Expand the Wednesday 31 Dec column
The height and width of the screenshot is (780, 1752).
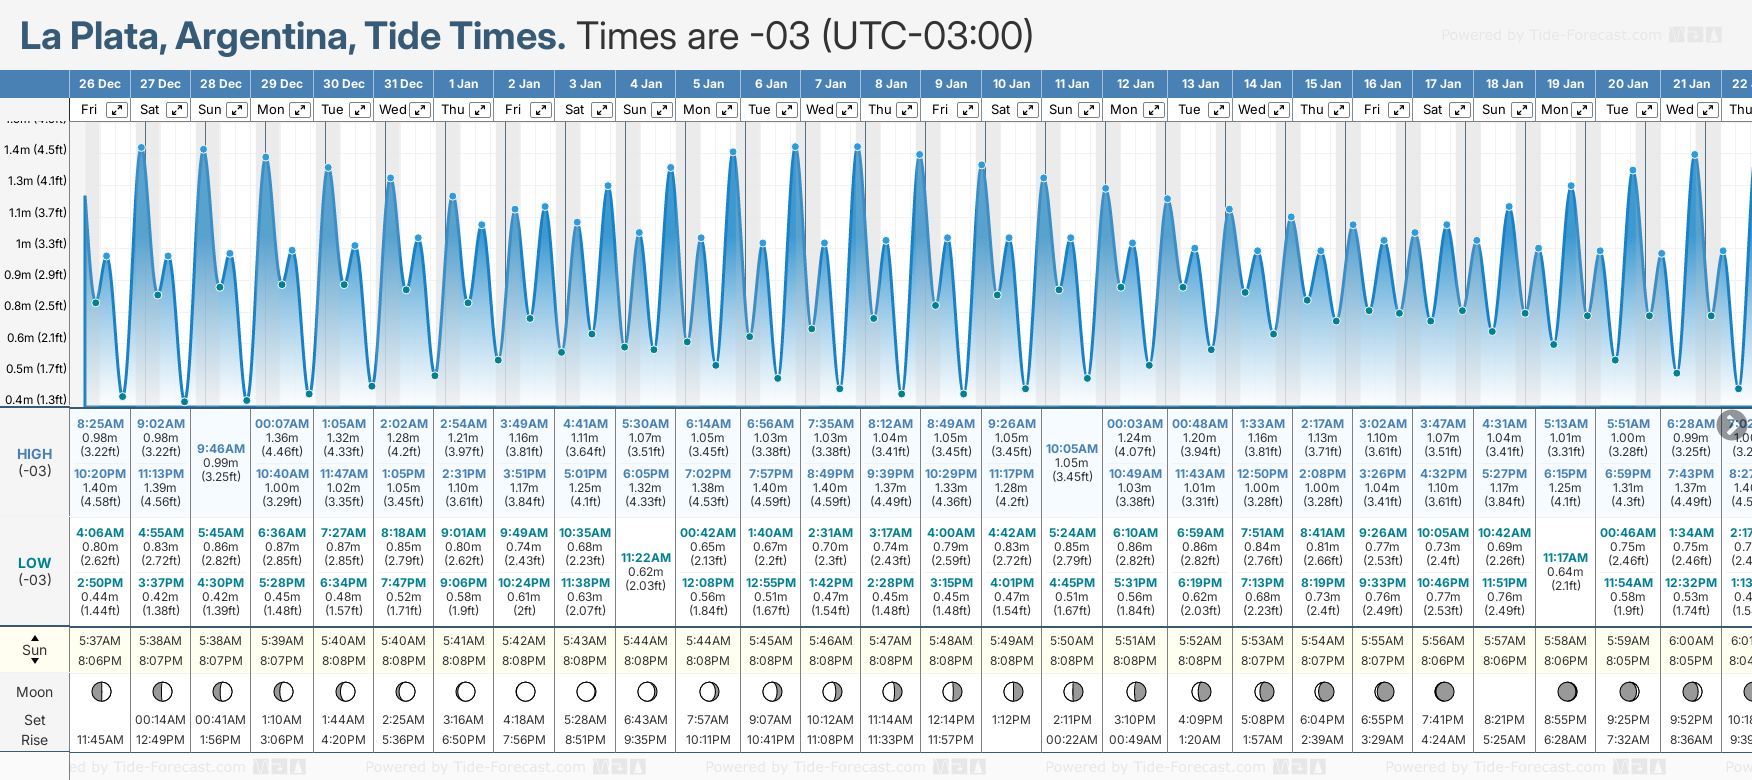(x=420, y=110)
